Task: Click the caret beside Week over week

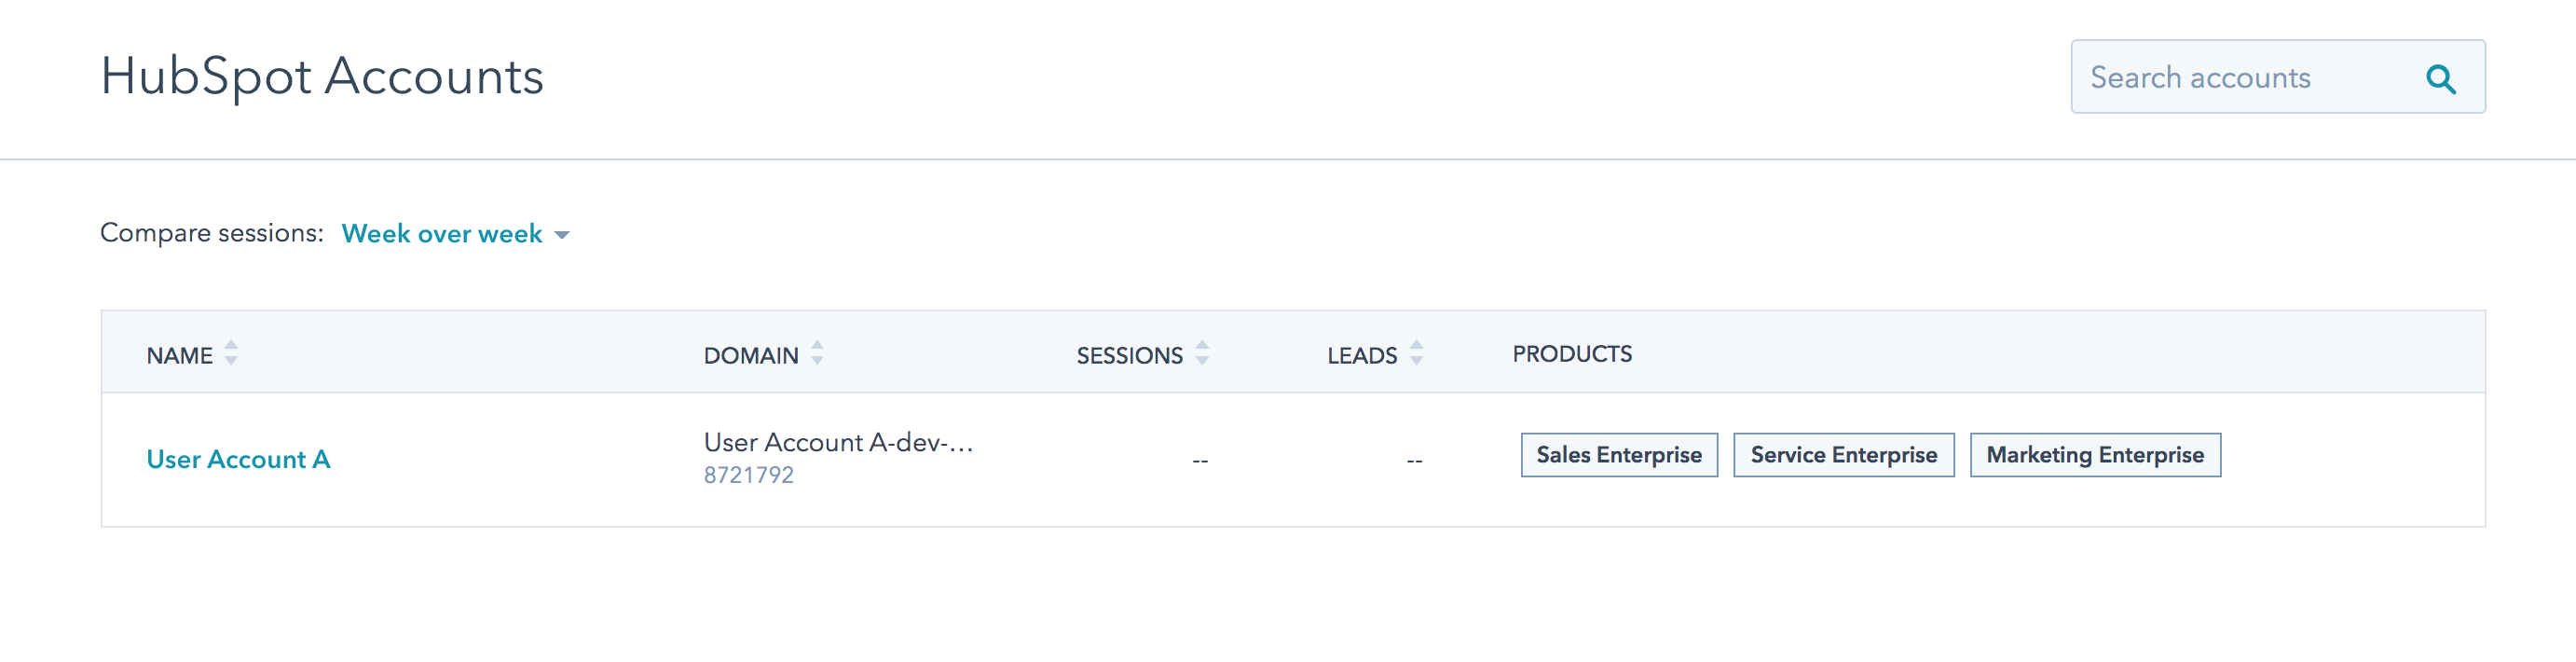Action: [562, 235]
